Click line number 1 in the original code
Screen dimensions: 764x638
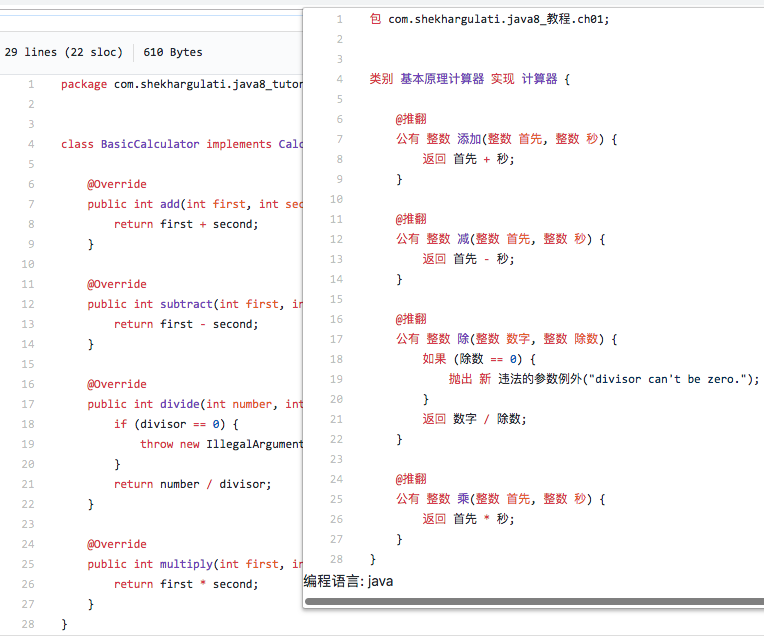tap(31, 84)
